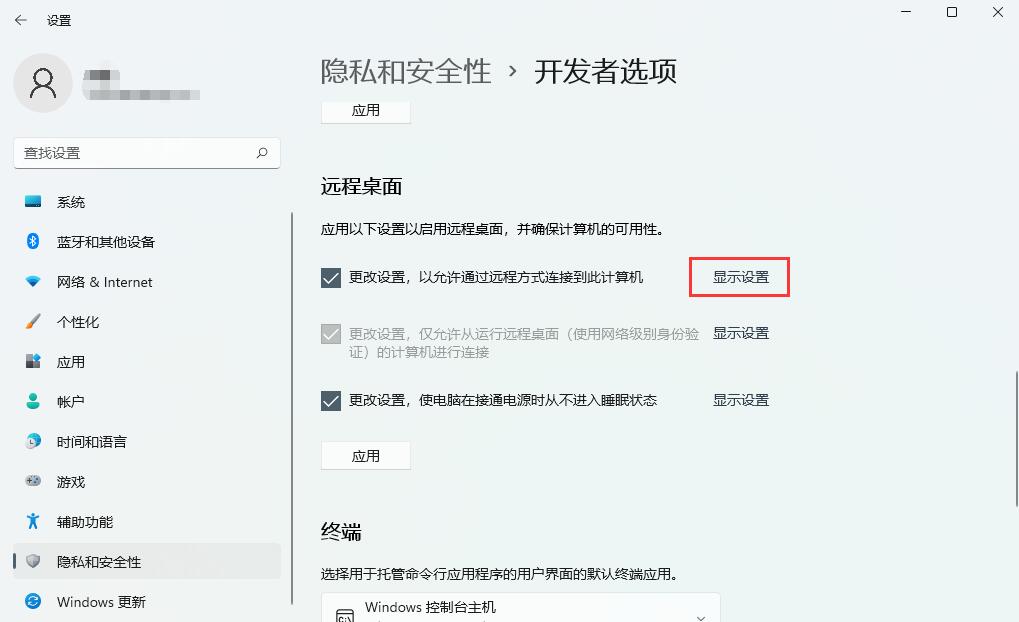Click the 帐户 person icon
The height and width of the screenshot is (622, 1019).
[x=33, y=401]
